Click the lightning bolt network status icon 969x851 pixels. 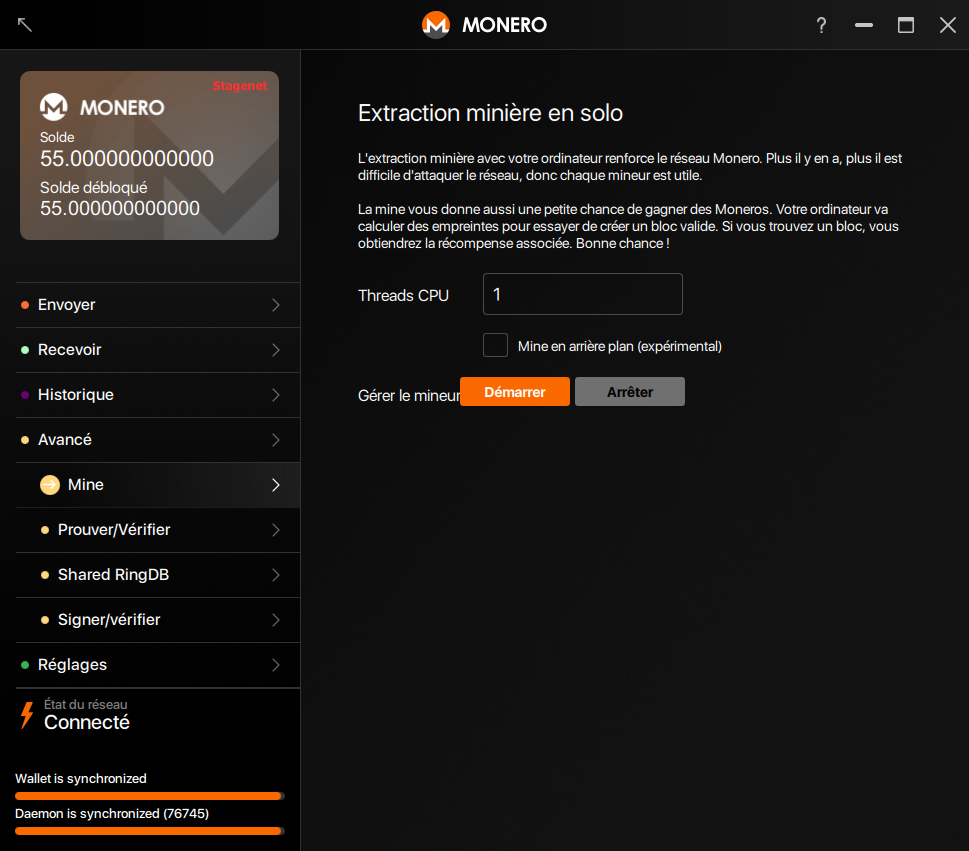[27, 715]
